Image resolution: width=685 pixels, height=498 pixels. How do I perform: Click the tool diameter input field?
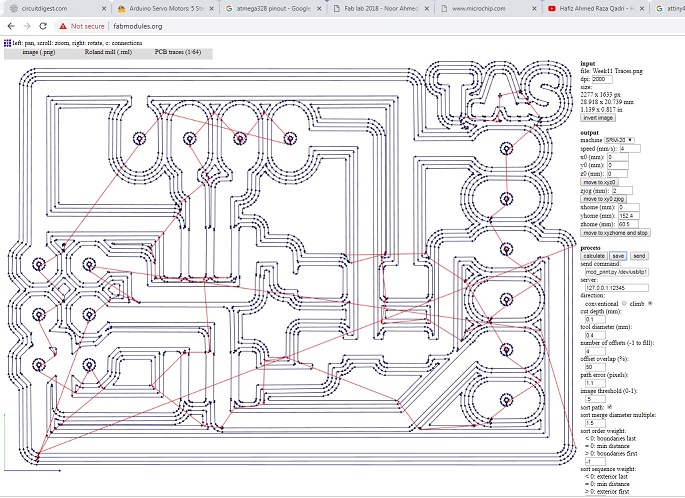(595, 335)
